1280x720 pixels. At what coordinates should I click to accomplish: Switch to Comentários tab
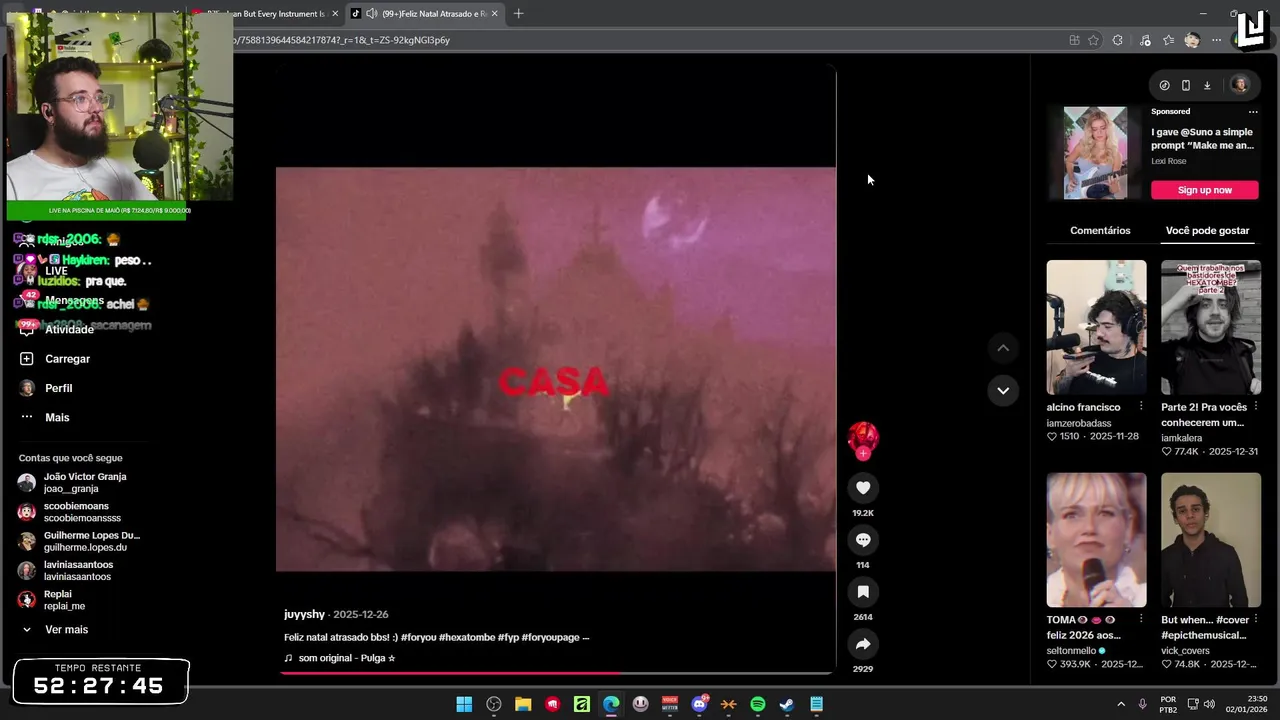(1100, 230)
